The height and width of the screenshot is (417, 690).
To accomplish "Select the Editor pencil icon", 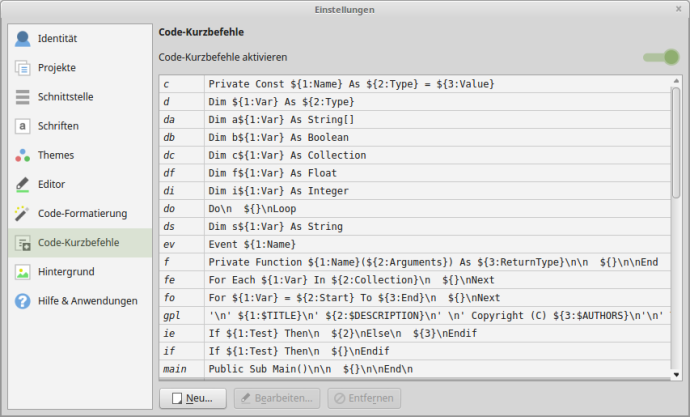I will 22,184.
